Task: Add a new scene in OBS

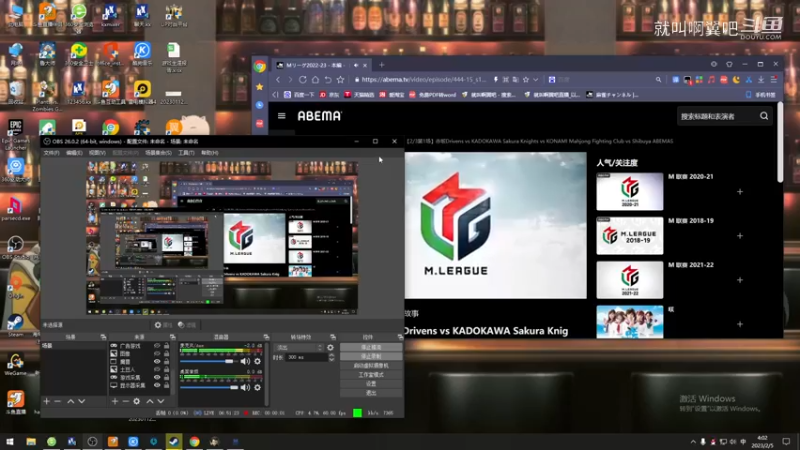Action: point(46,402)
